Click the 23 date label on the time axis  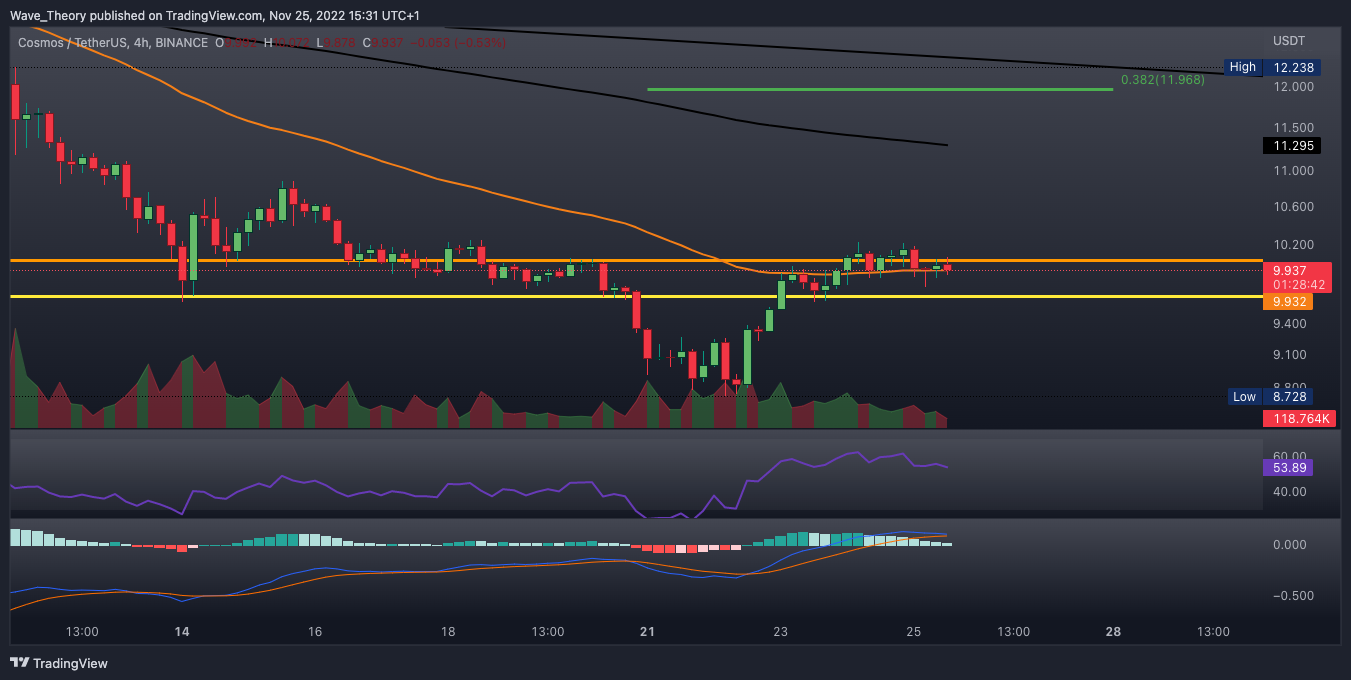781,632
